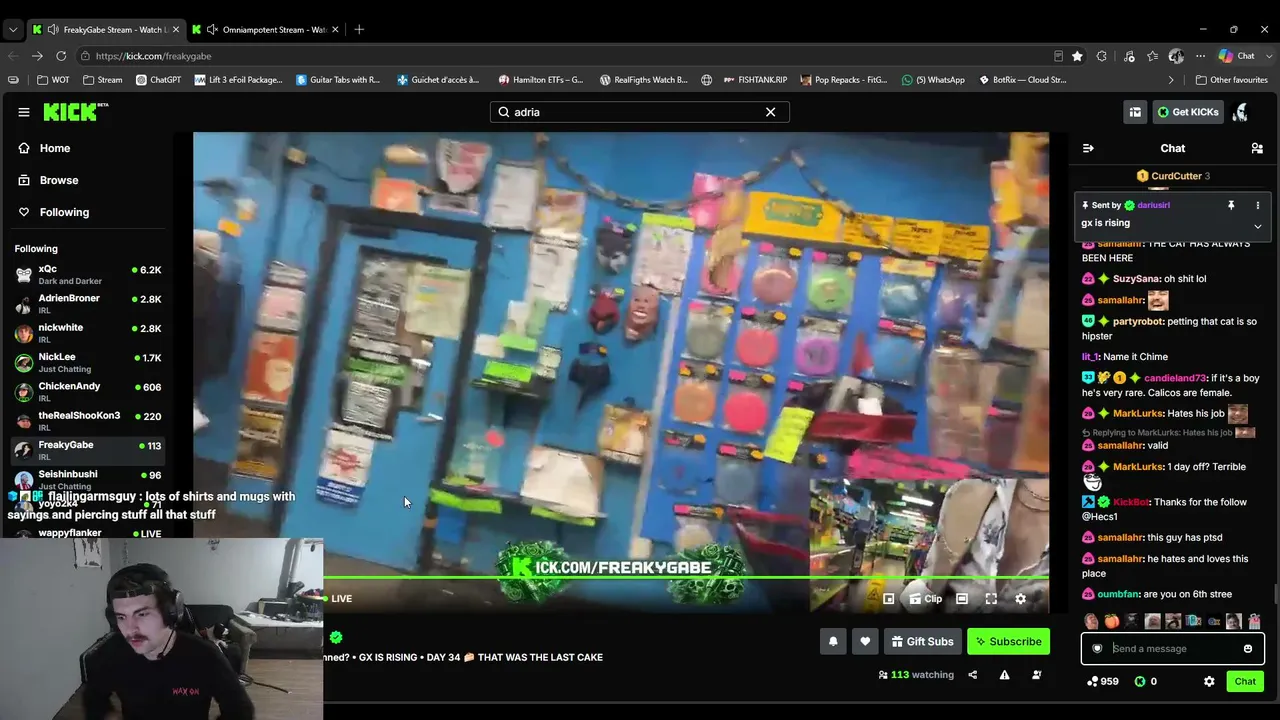Open chat settings gear
Screen dimensions: 1280x720
tap(1209, 682)
